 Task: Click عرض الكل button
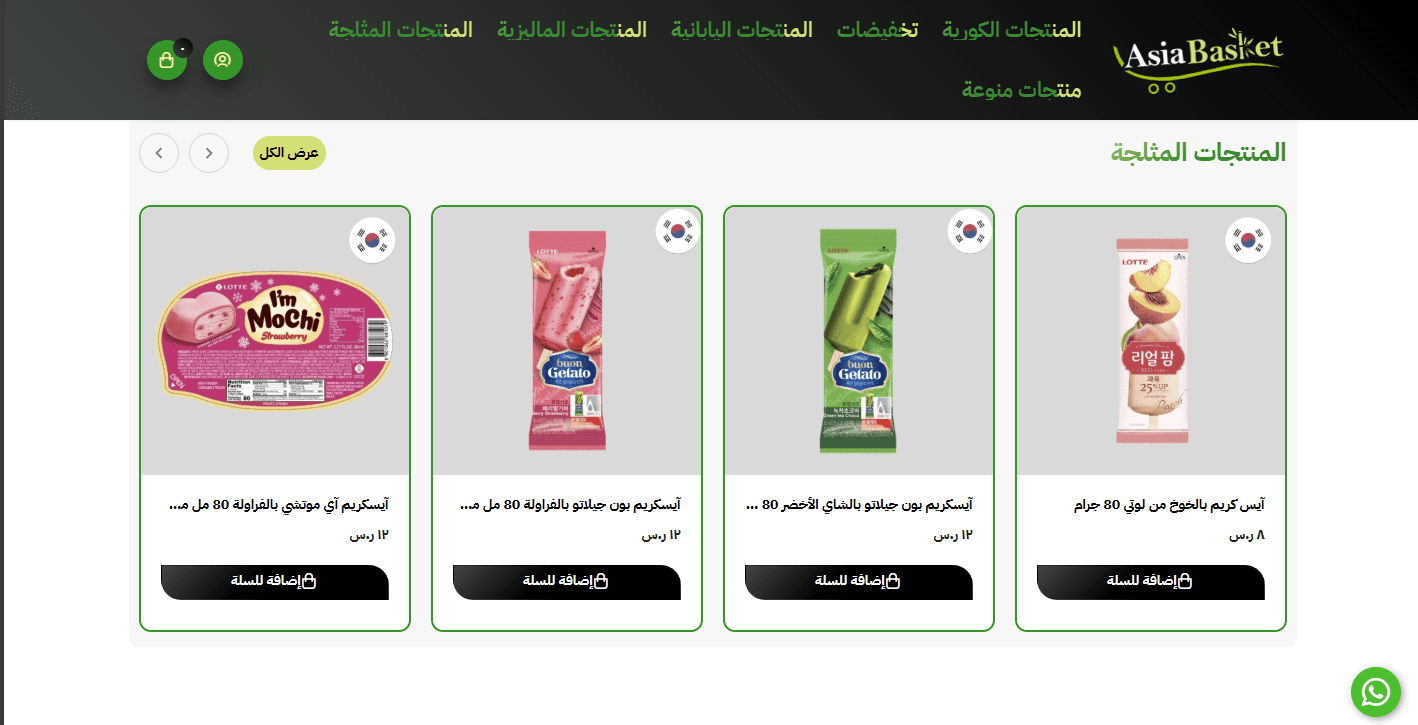click(x=289, y=153)
